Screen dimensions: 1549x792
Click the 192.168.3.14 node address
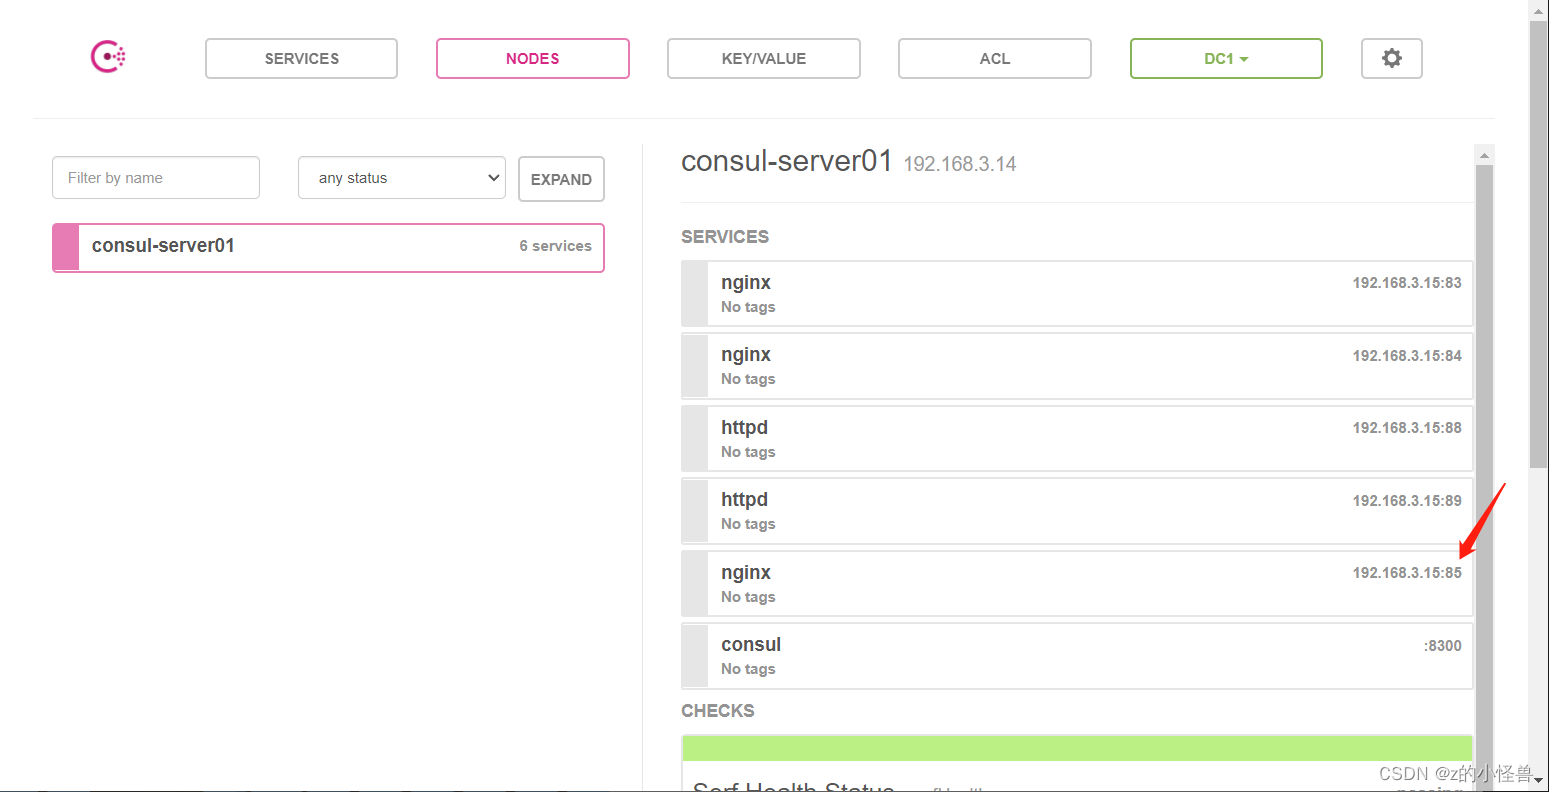coord(959,164)
